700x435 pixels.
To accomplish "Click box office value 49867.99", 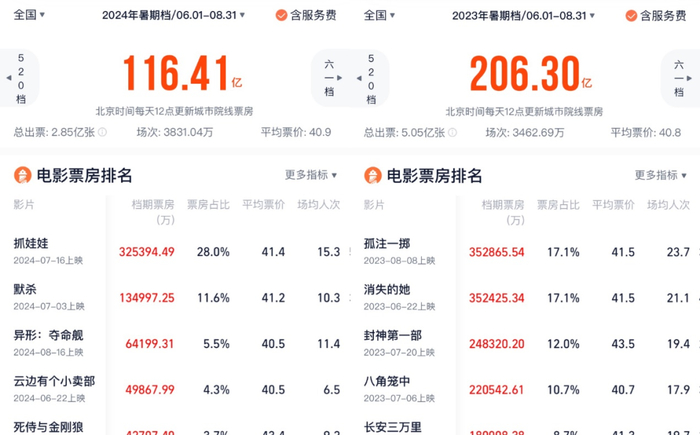I will click(x=150, y=390).
